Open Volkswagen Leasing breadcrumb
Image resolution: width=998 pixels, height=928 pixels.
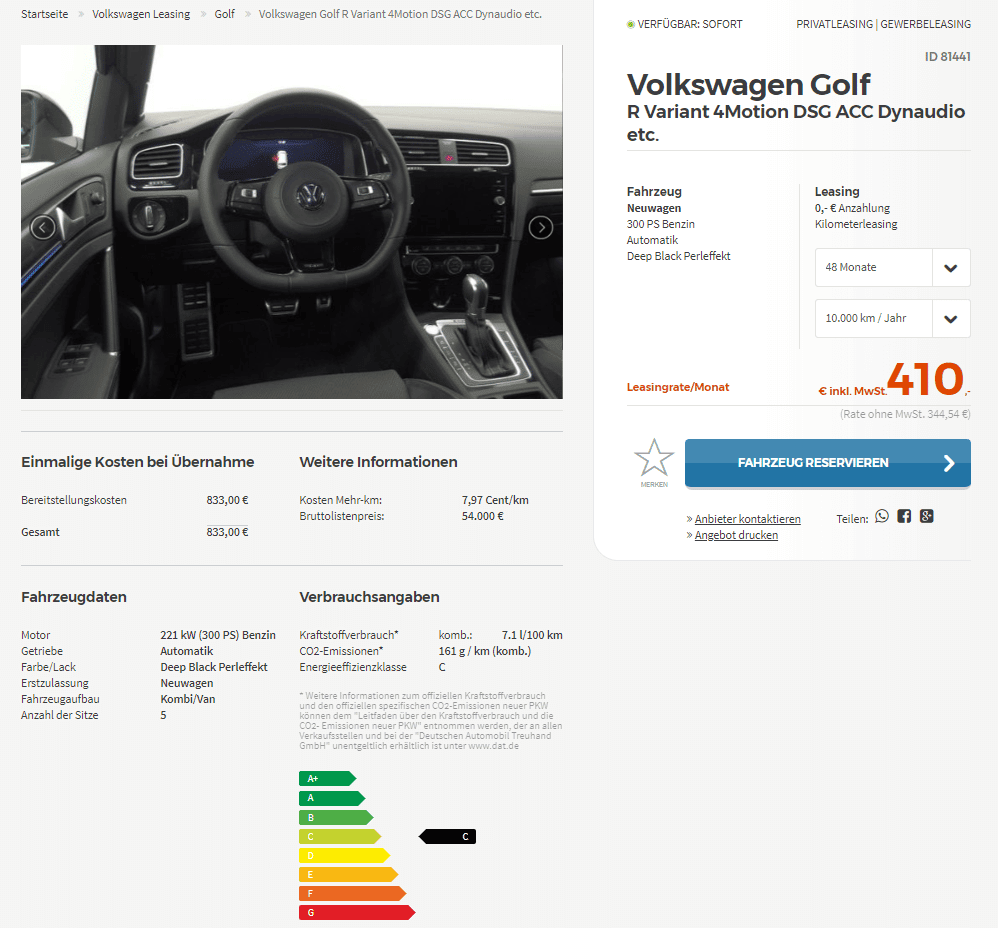point(141,14)
